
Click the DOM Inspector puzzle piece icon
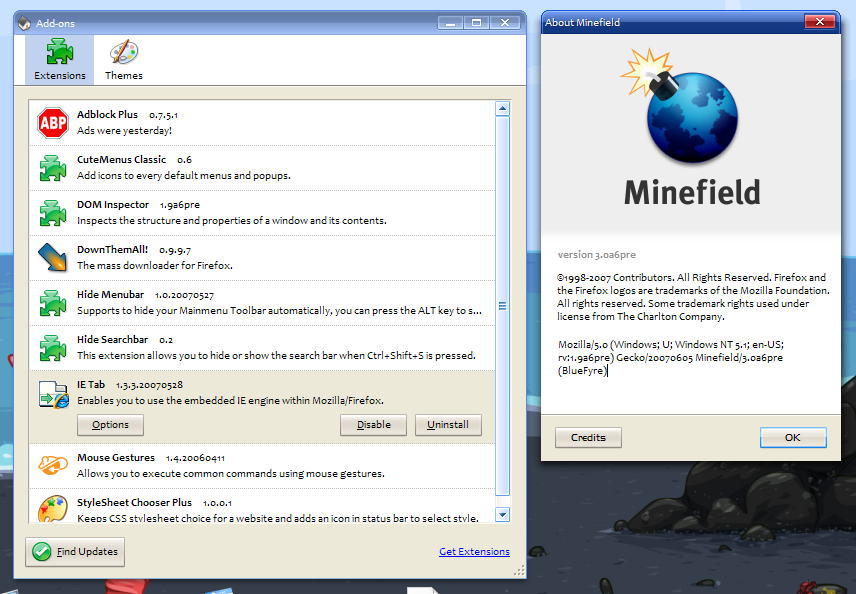click(52, 213)
